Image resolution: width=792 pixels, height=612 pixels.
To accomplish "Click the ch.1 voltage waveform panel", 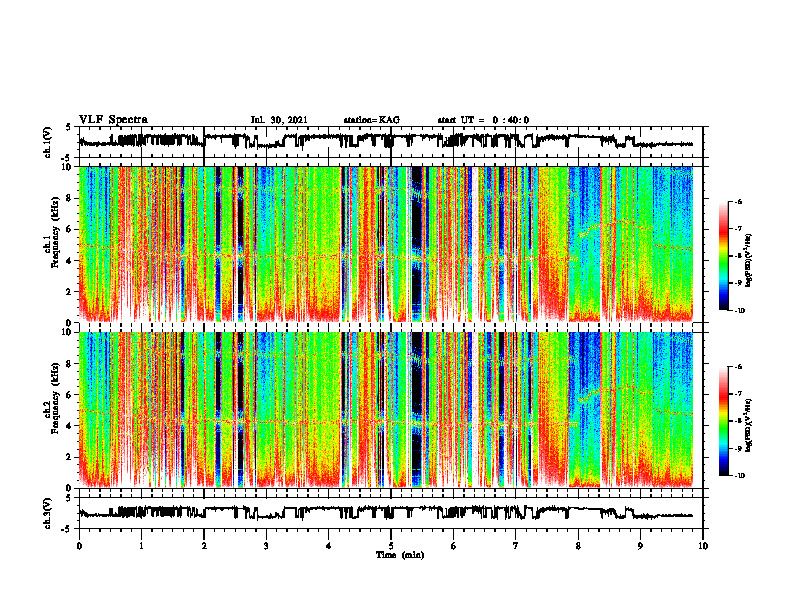I will tap(391, 142).
